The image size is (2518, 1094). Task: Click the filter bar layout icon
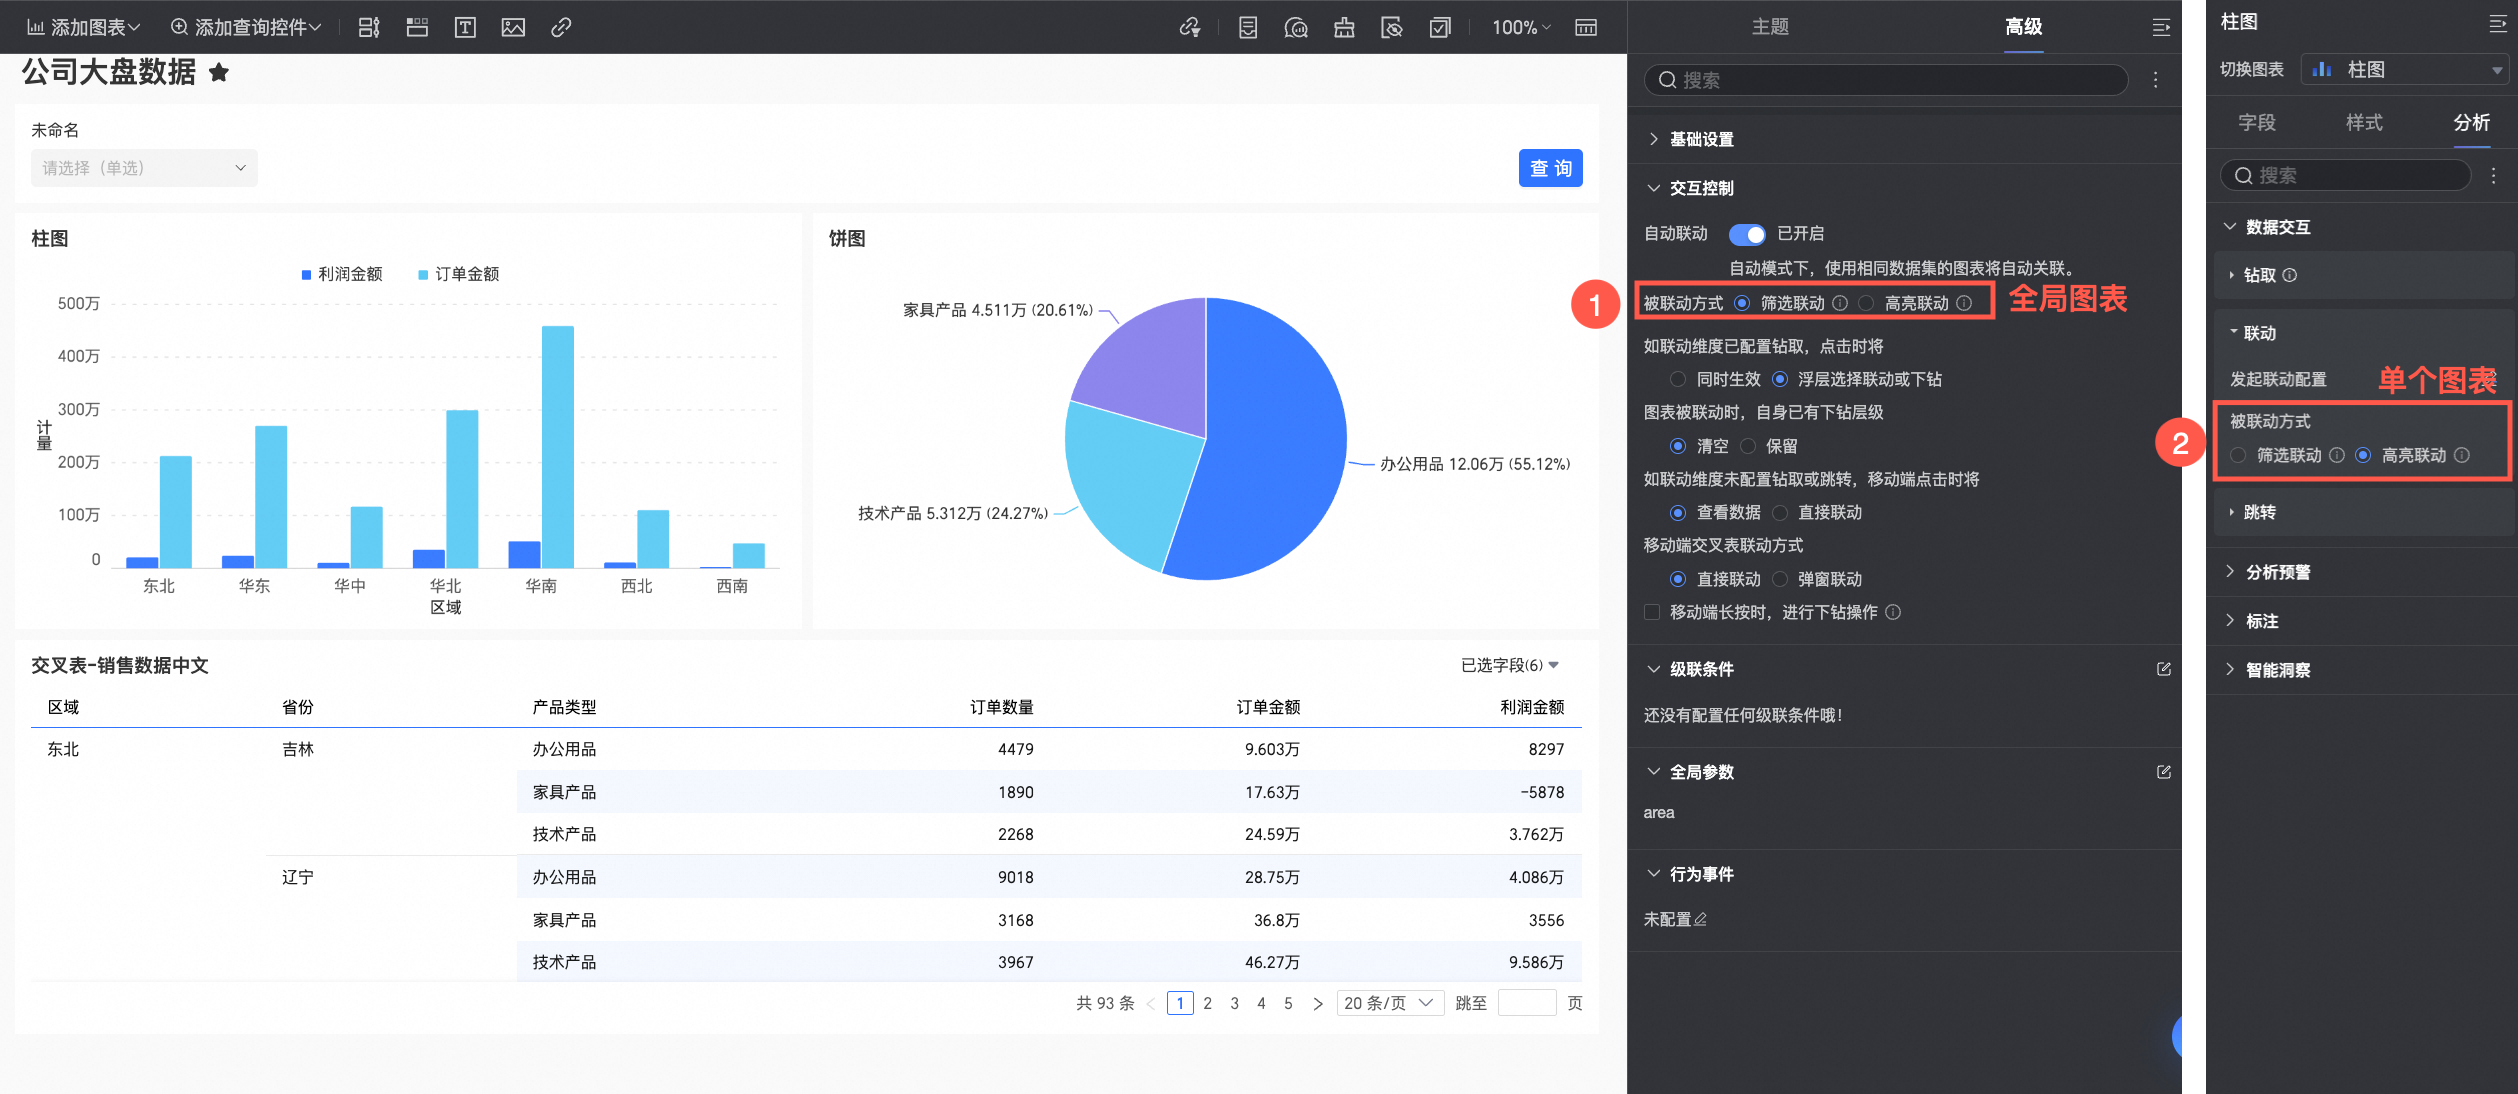369,28
